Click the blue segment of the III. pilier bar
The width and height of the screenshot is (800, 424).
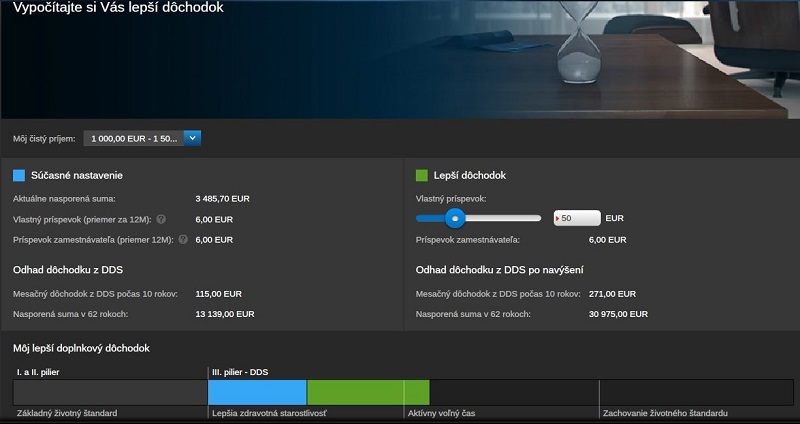point(257,392)
